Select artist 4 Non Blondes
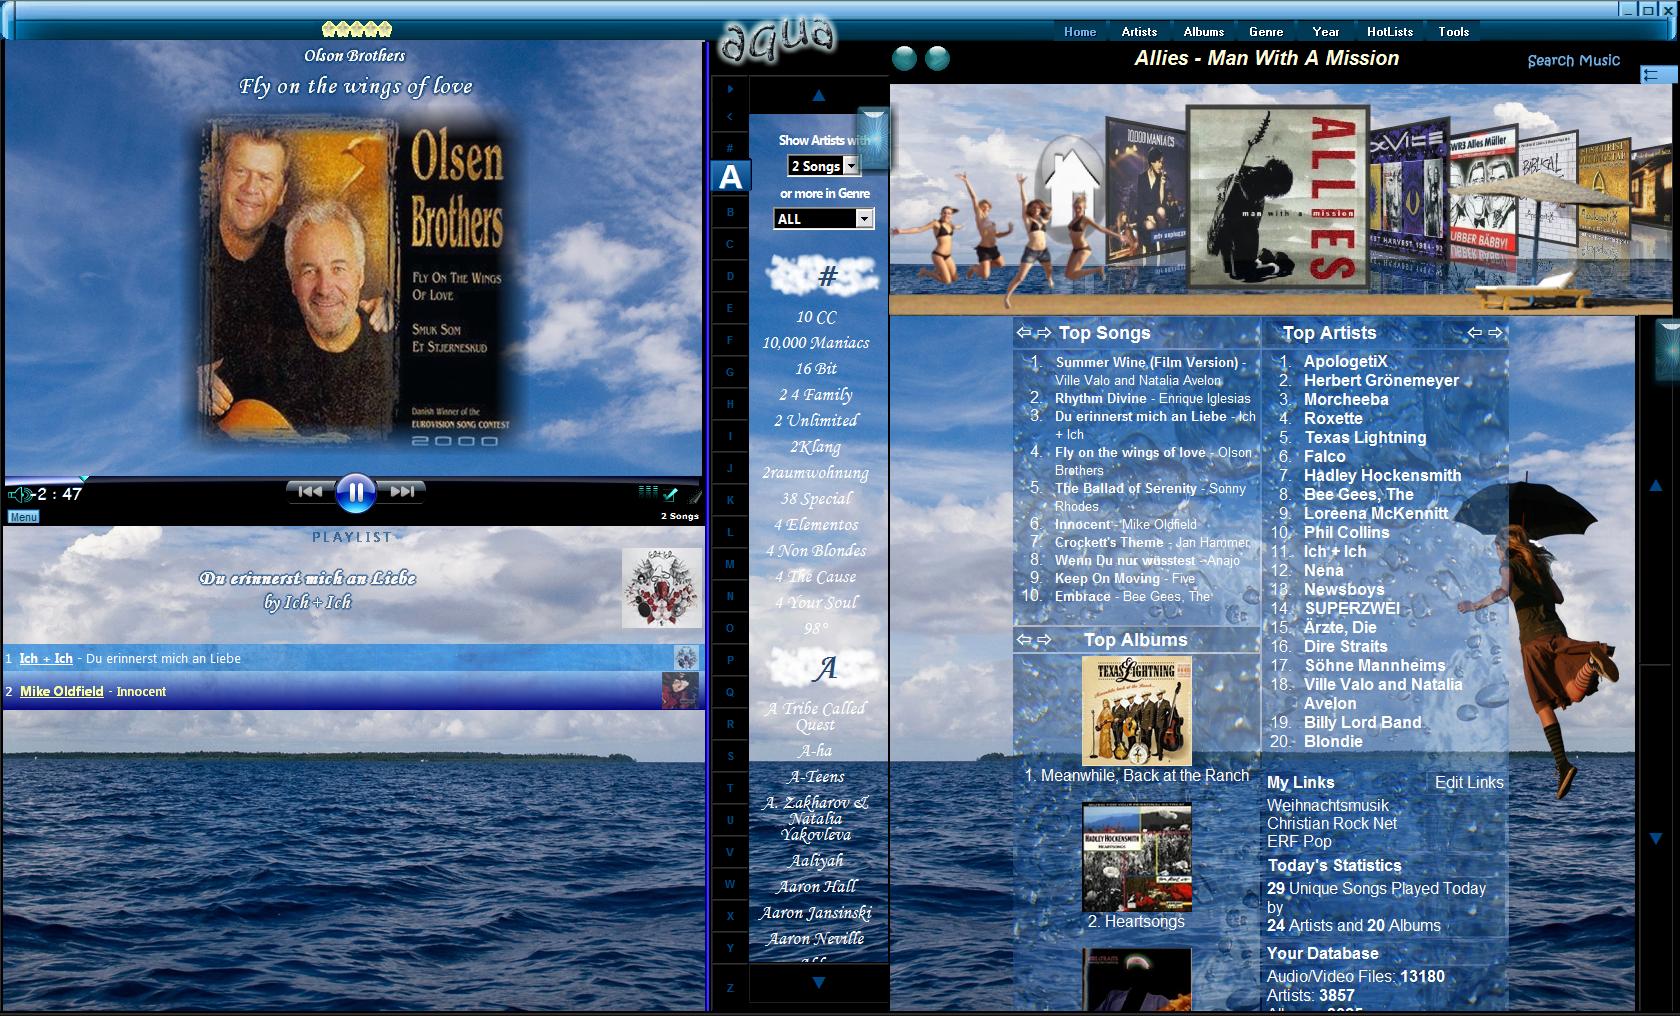The width and height of the screenshot is (1680, 1016). (x=816, y=551)
